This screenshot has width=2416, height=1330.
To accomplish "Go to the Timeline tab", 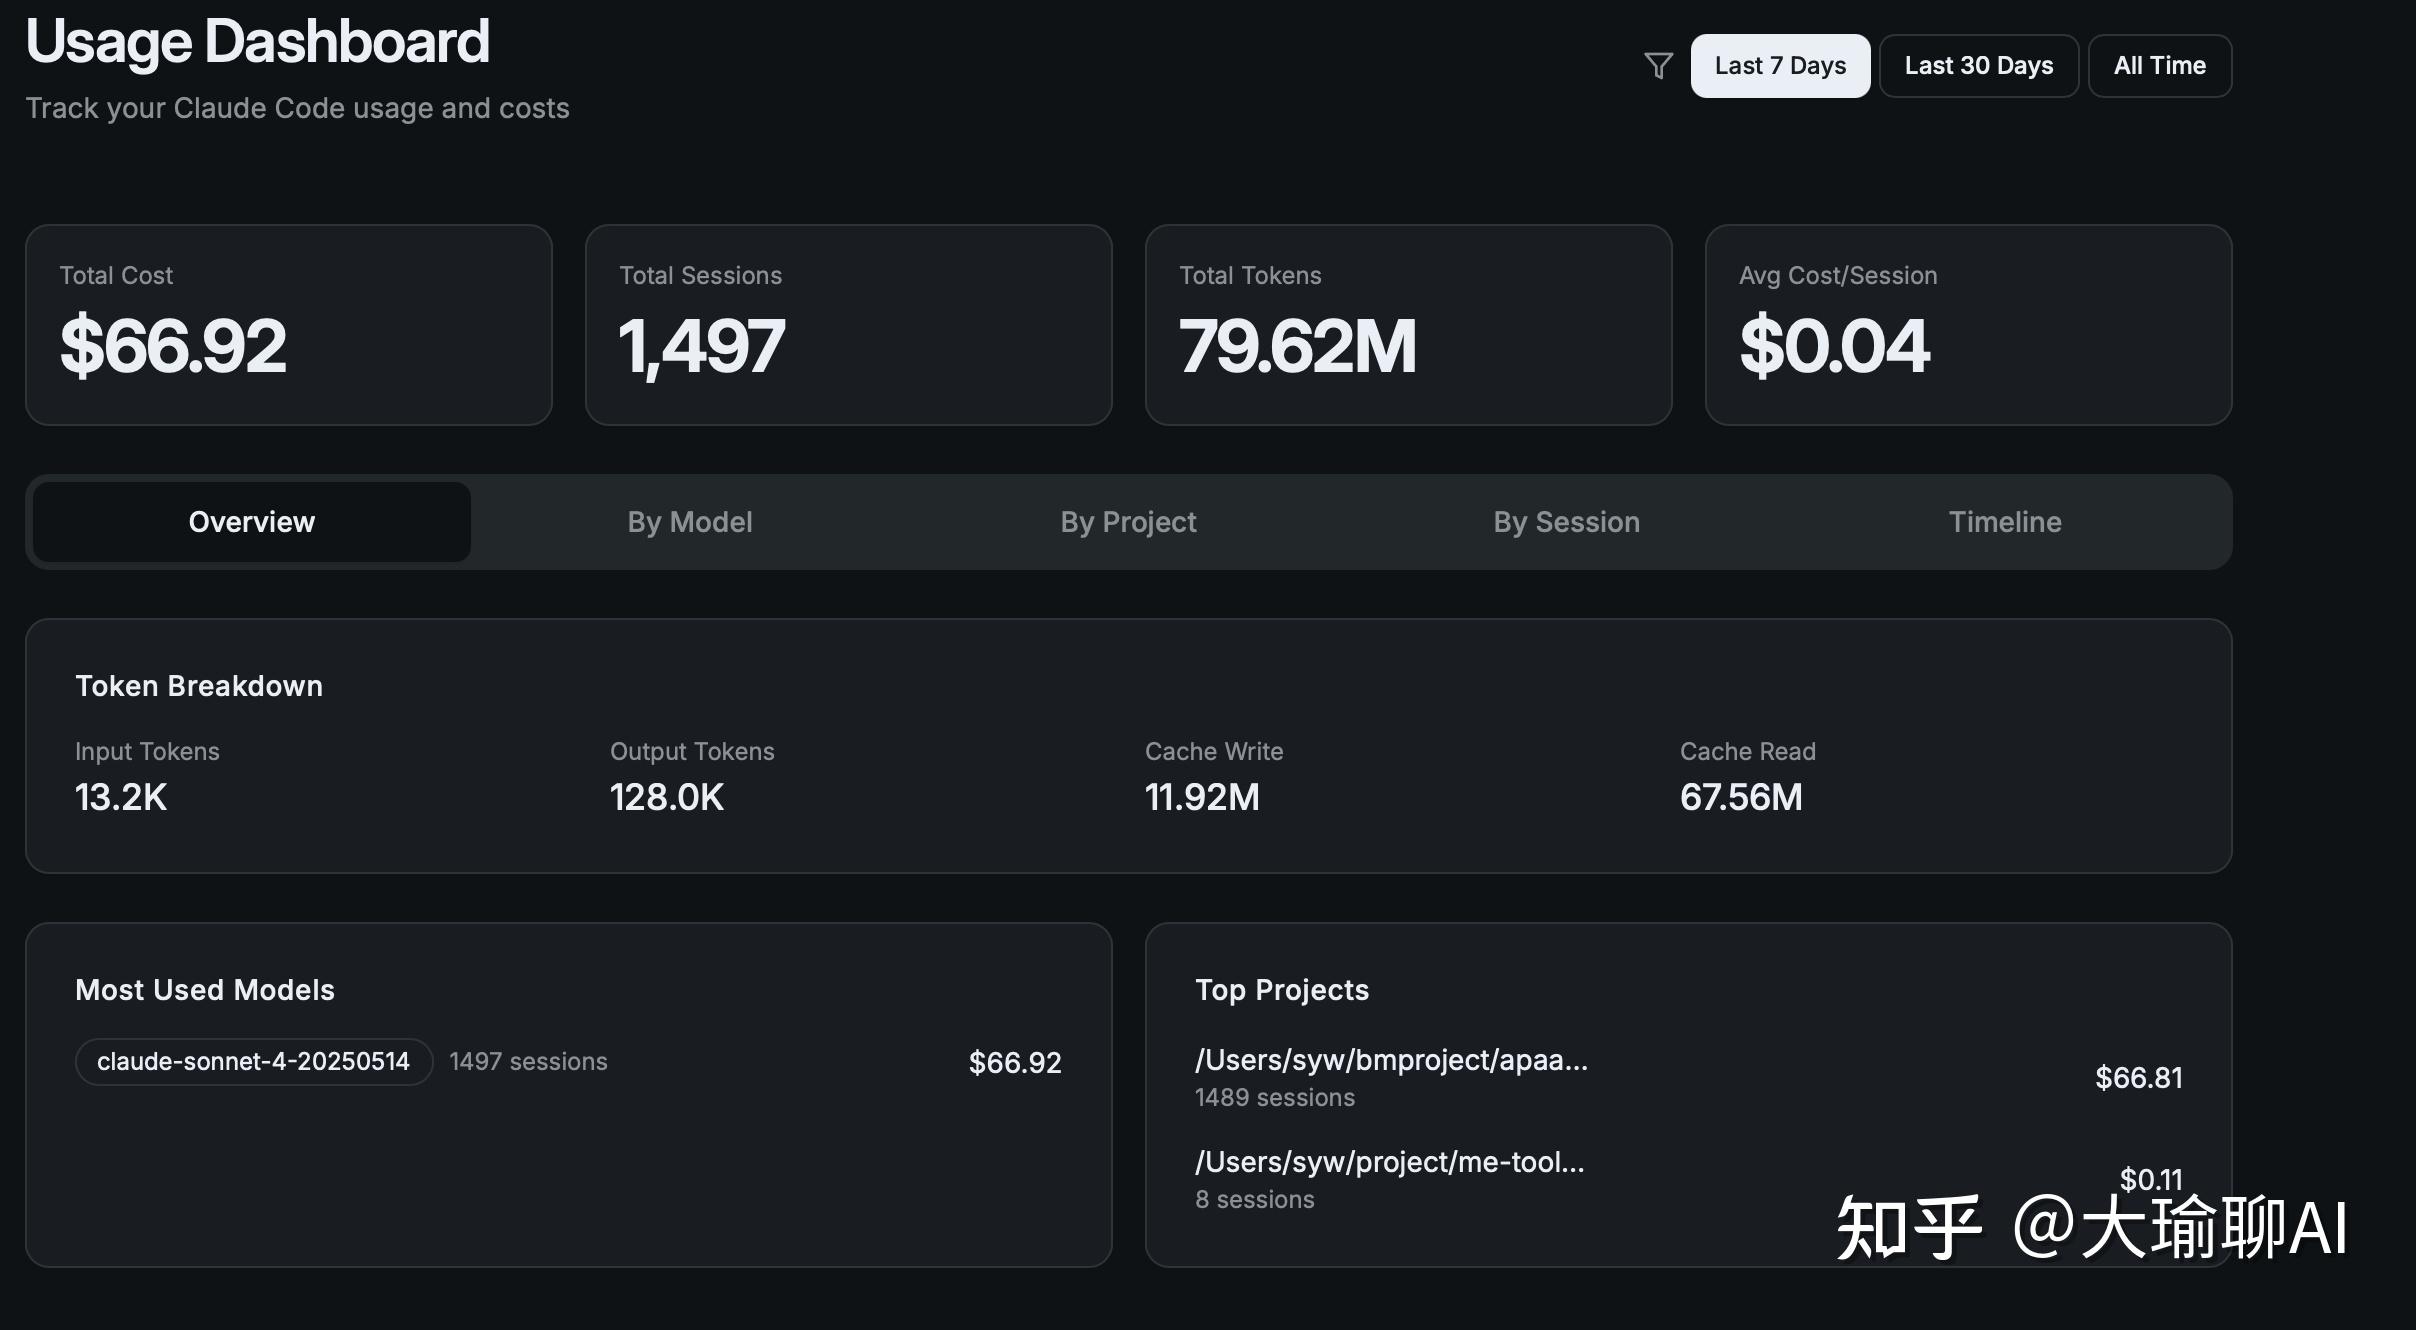I will 2005,522.
